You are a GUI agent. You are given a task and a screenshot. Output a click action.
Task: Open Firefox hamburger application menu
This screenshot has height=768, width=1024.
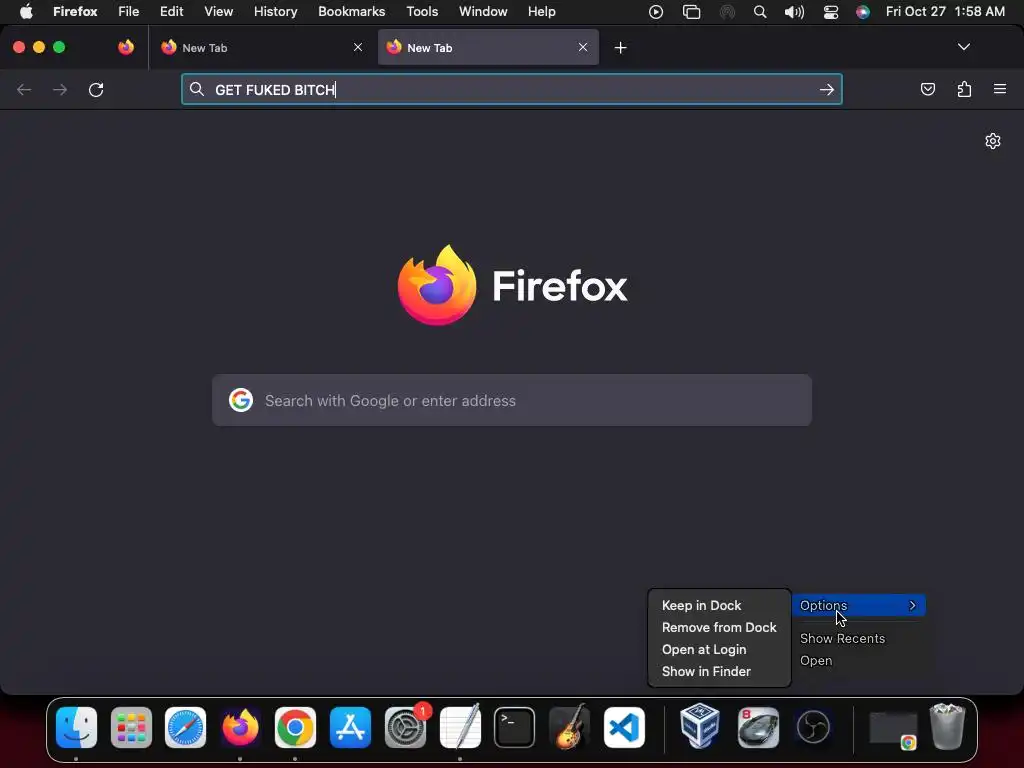(x=1000, y=89)
